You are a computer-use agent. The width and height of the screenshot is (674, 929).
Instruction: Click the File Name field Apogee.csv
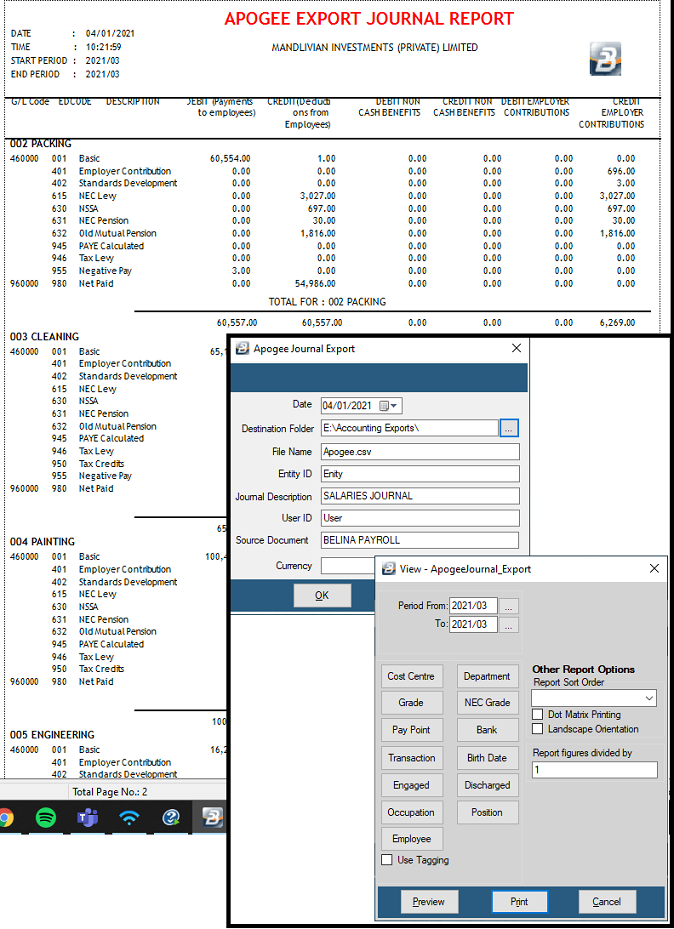coord(420,451)
